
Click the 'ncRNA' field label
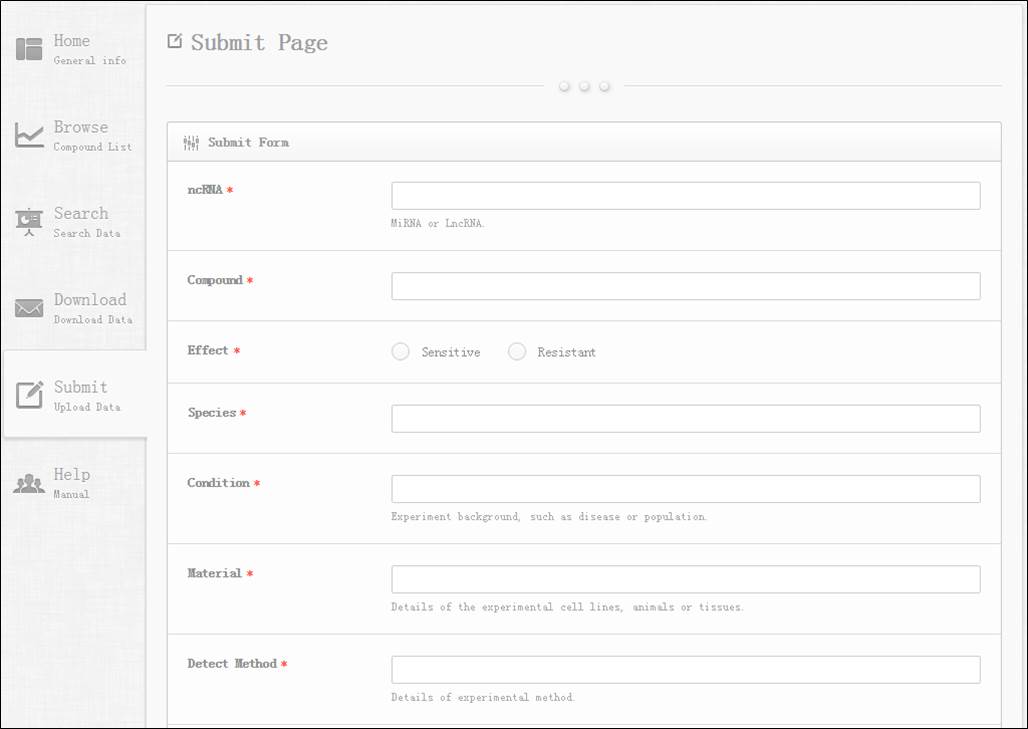coord(205,190)
